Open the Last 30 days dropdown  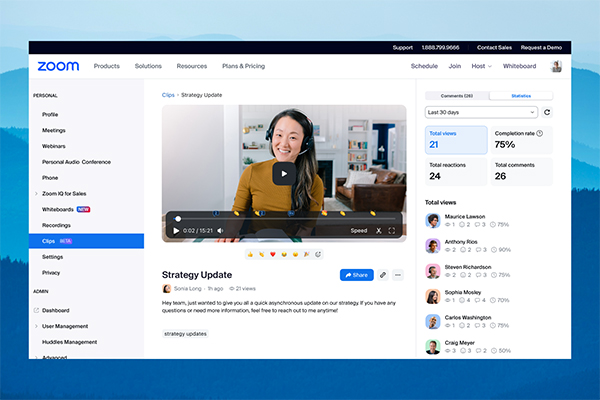pos(481,113)
